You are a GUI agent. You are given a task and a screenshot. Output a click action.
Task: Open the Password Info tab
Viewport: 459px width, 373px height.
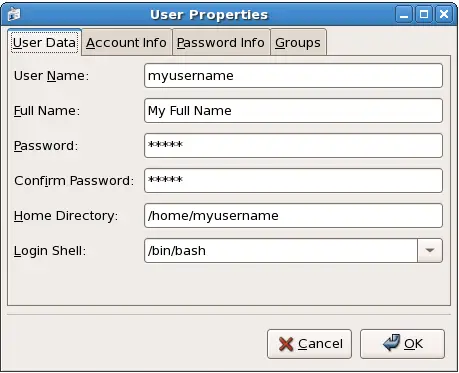pyautogui.click(x=221, y=42)
